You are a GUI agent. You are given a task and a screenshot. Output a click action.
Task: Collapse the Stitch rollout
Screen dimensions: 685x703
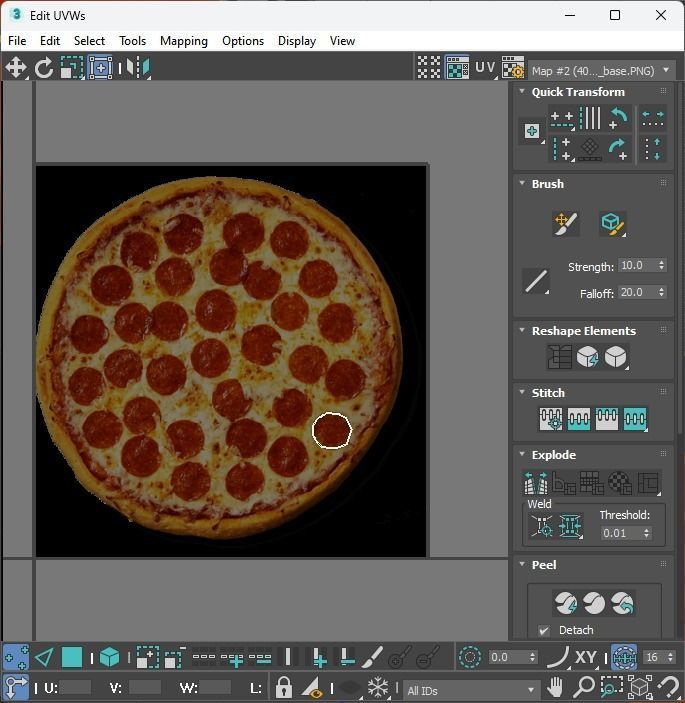(x=522, y=392)
